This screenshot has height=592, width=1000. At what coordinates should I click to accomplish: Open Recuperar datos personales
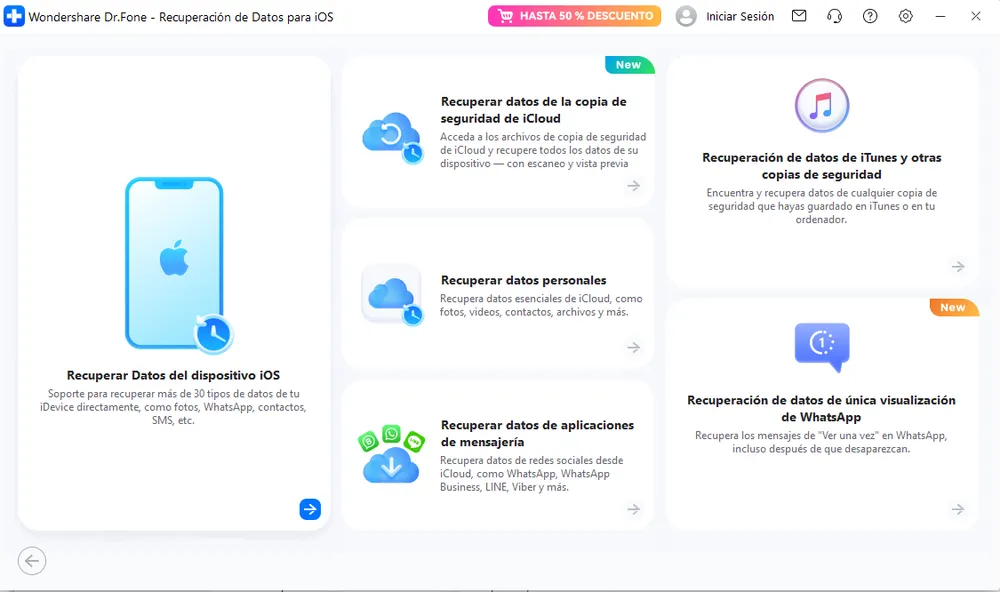[524, 280]
